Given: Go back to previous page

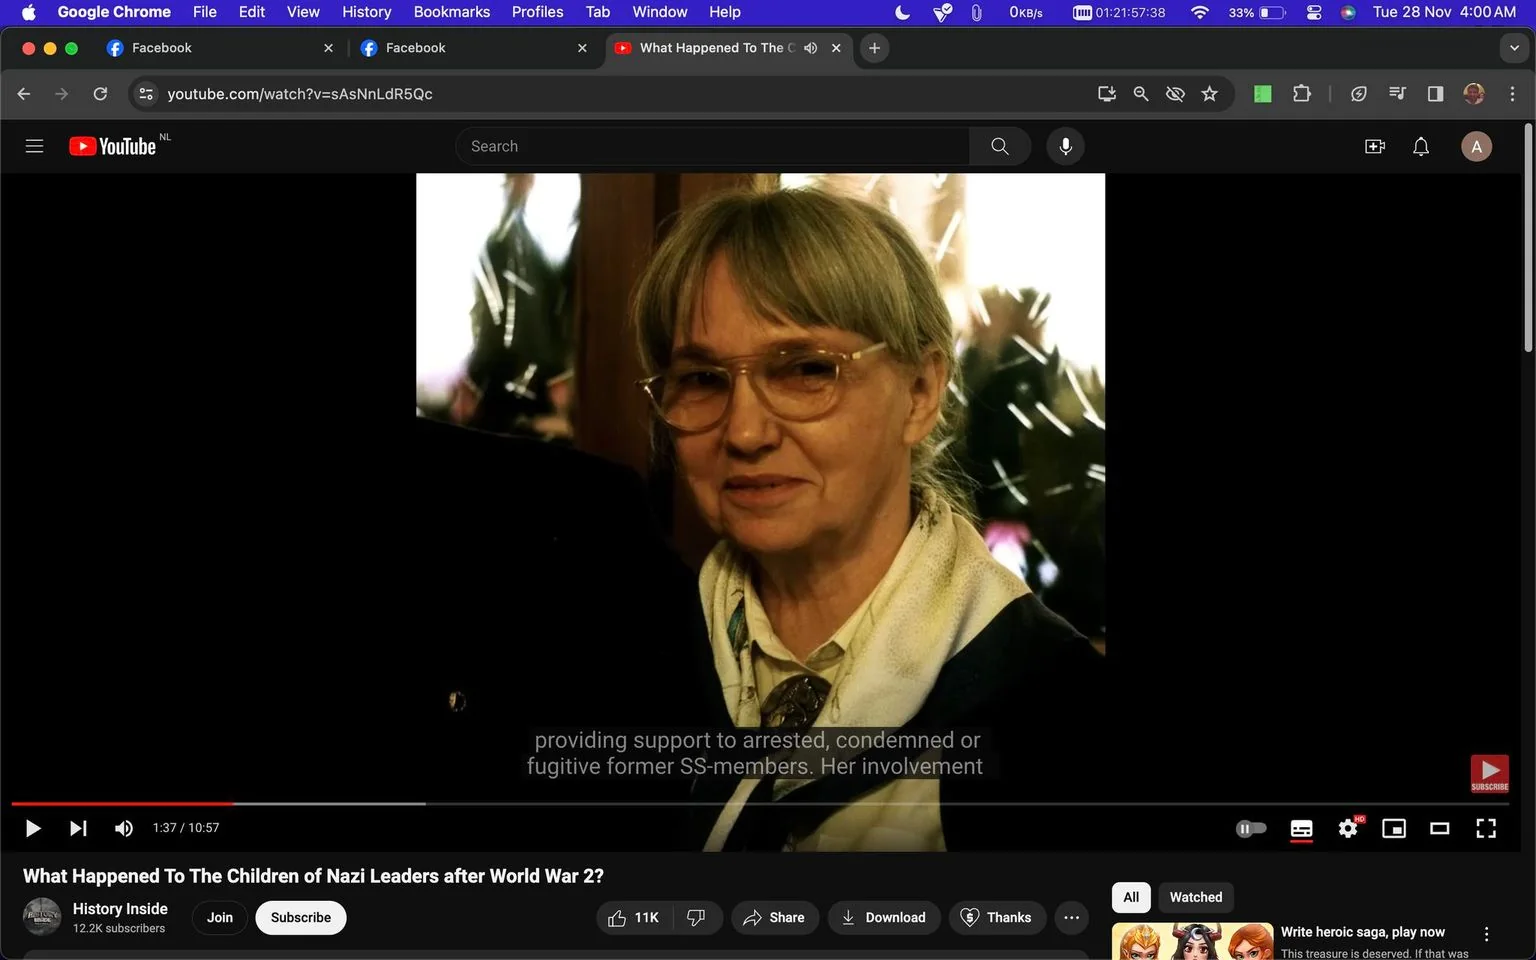Looking at the screenshot, I should pos(24,94).
